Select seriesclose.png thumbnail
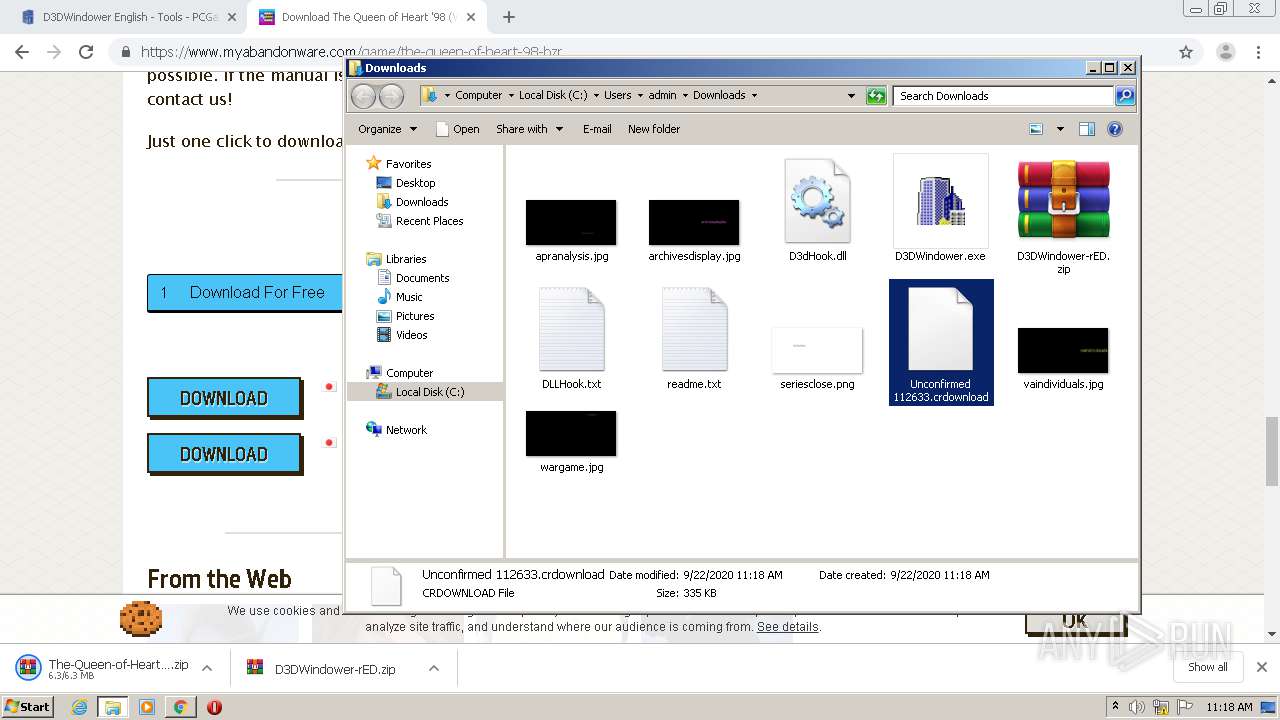1280x720 pixels. (817, 349)
